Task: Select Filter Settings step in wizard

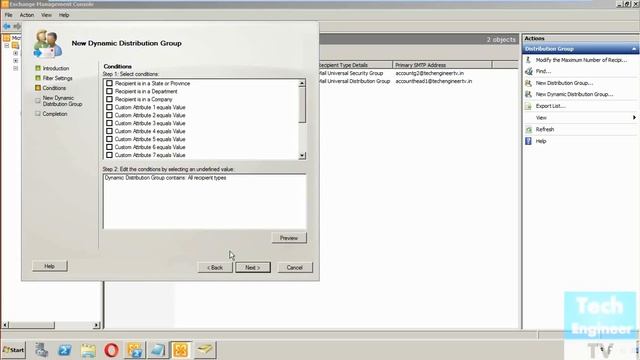Action: click(x=58, y=78)
